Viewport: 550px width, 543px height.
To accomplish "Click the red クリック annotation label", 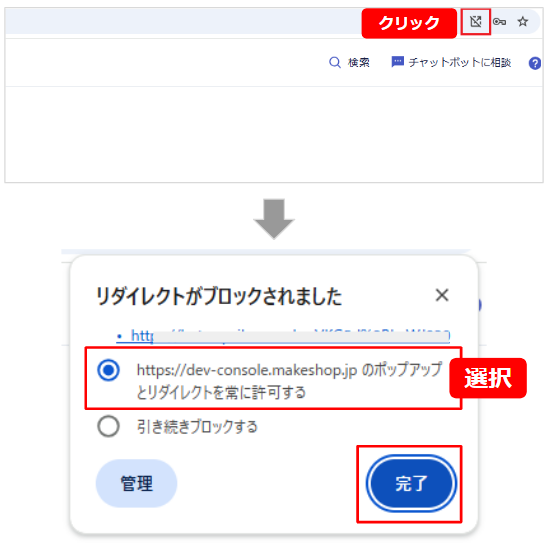I will point(409,23).
